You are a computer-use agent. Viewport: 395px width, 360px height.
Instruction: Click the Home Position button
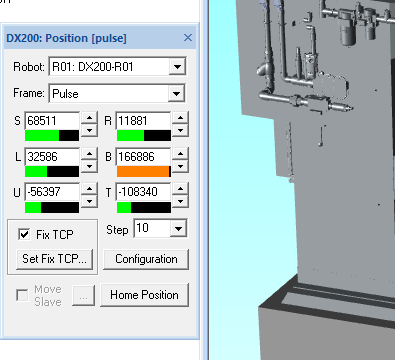[x=144, y=295]
